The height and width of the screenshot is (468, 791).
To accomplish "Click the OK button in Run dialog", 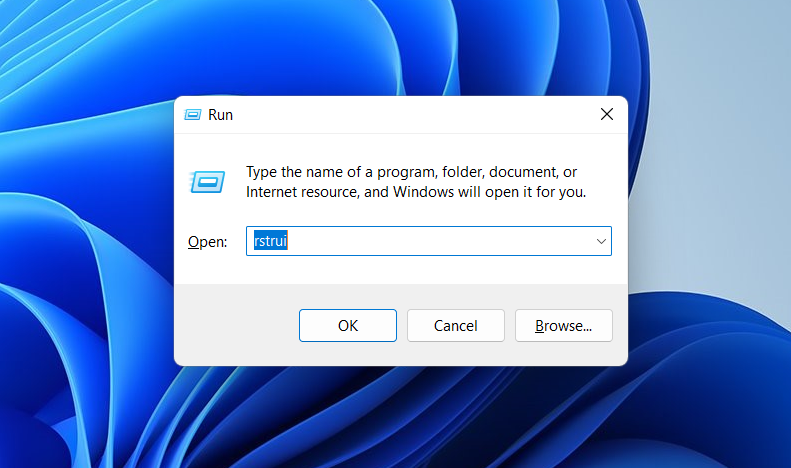I will click(348, 325).
